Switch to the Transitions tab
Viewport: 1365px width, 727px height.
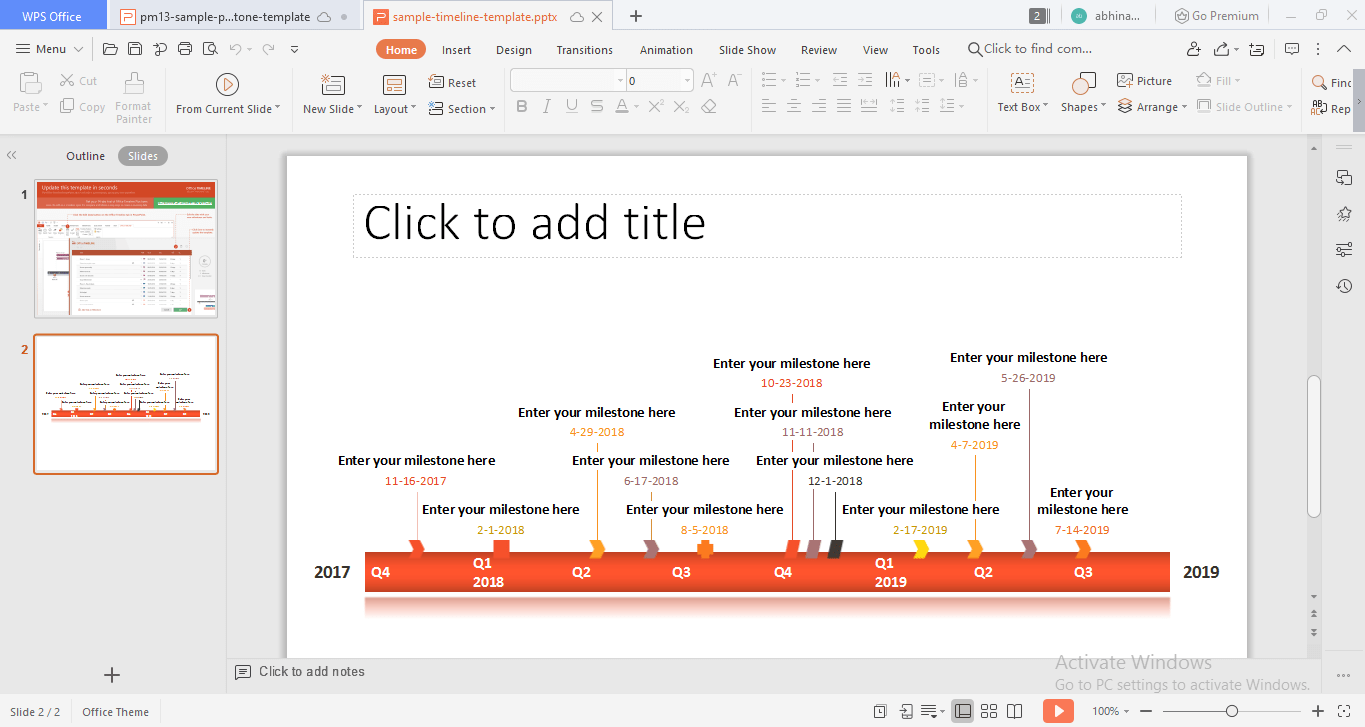point(584,50)
